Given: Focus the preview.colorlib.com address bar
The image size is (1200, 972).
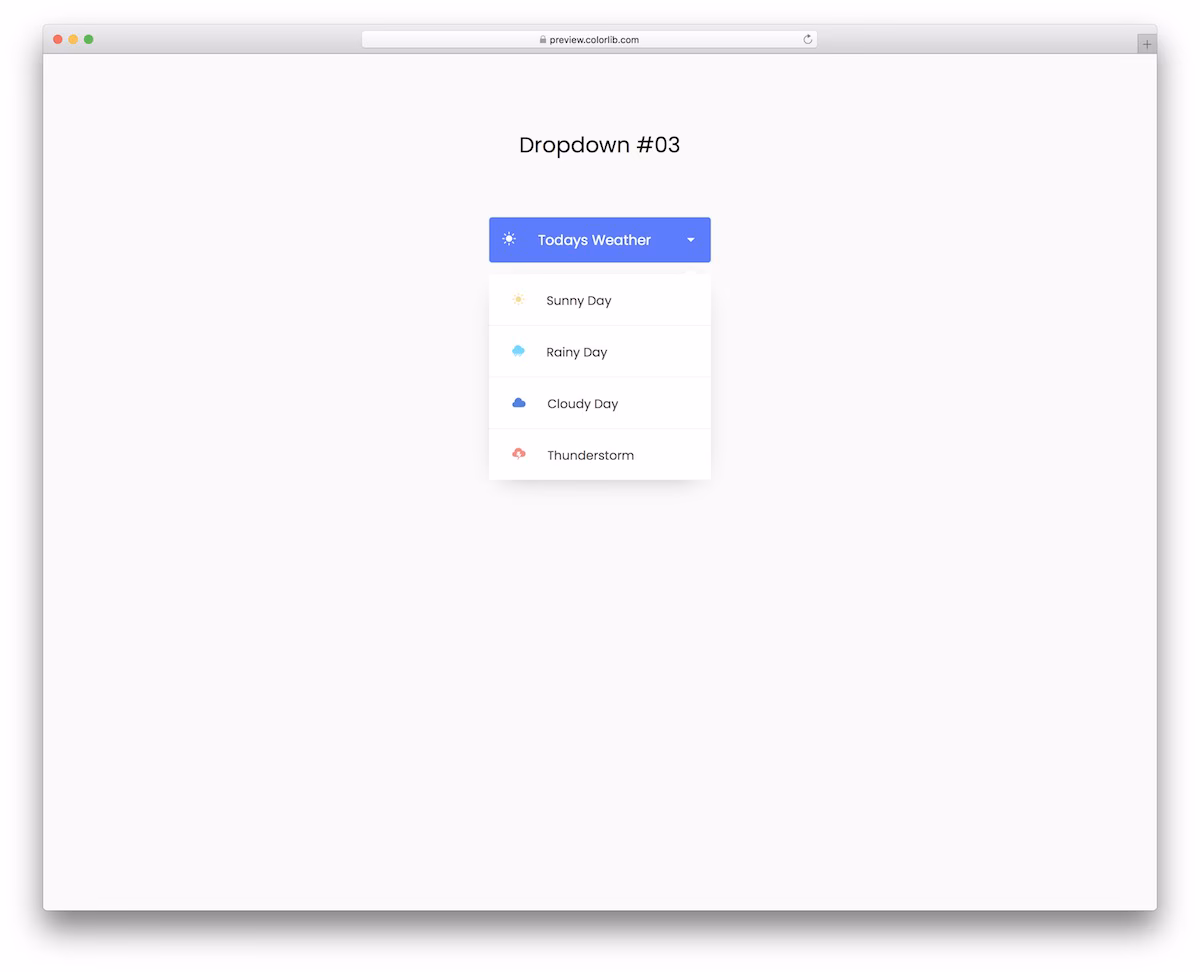Looking at the screenshot, I should (589, 40).
